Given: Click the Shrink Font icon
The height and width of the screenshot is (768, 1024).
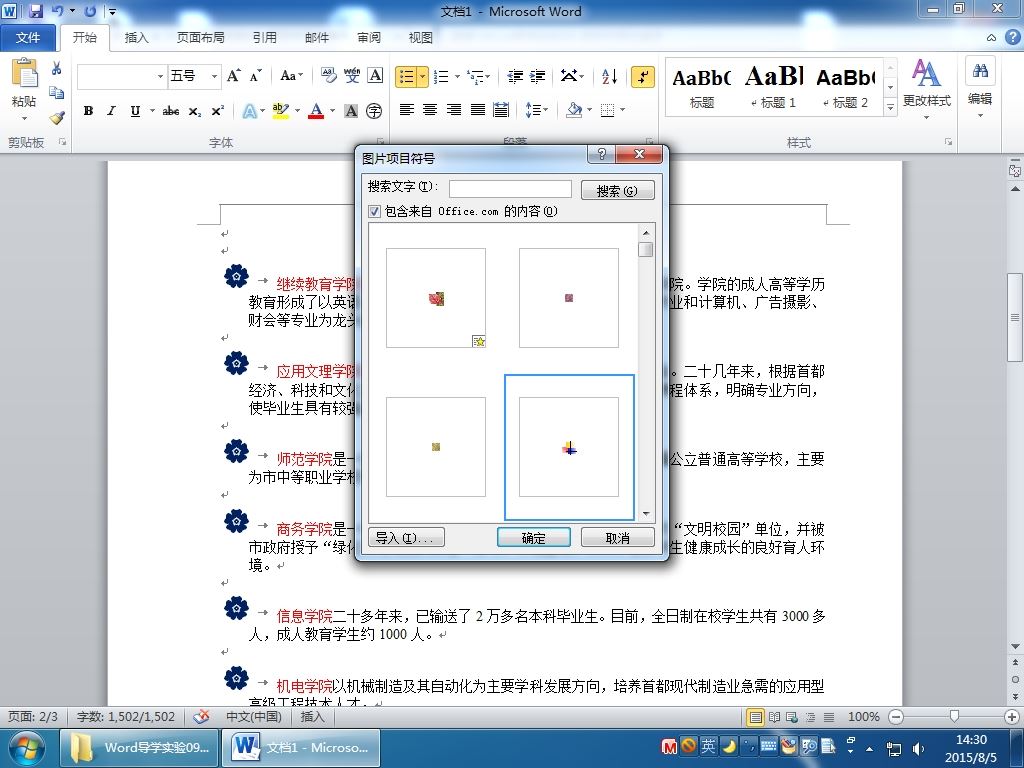Looking at the screenshot, I should click(255, 76).
